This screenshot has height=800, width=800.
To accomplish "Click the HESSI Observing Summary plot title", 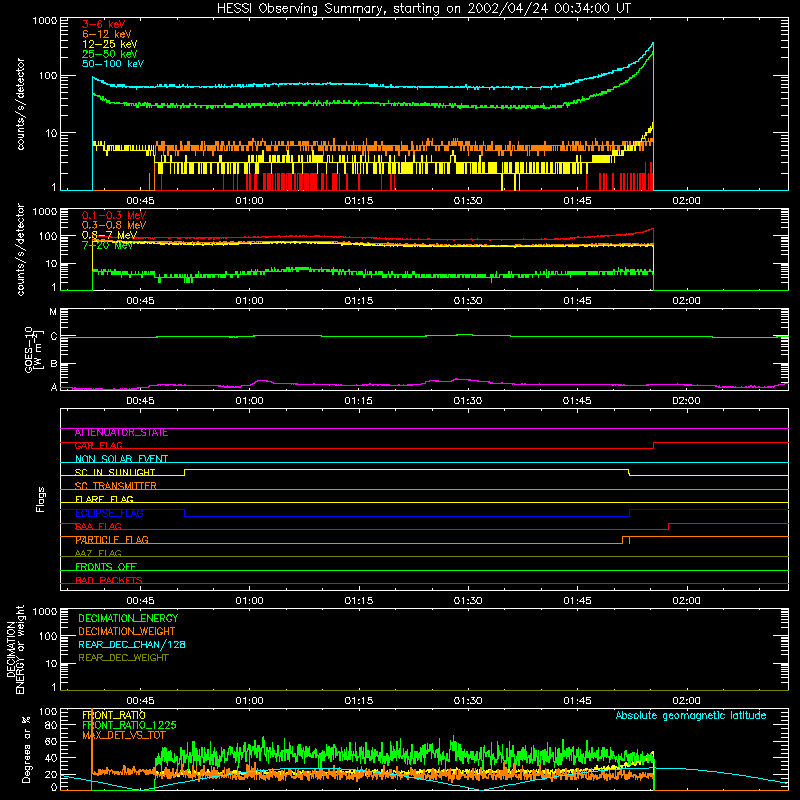I will click(x=423, y=9).
